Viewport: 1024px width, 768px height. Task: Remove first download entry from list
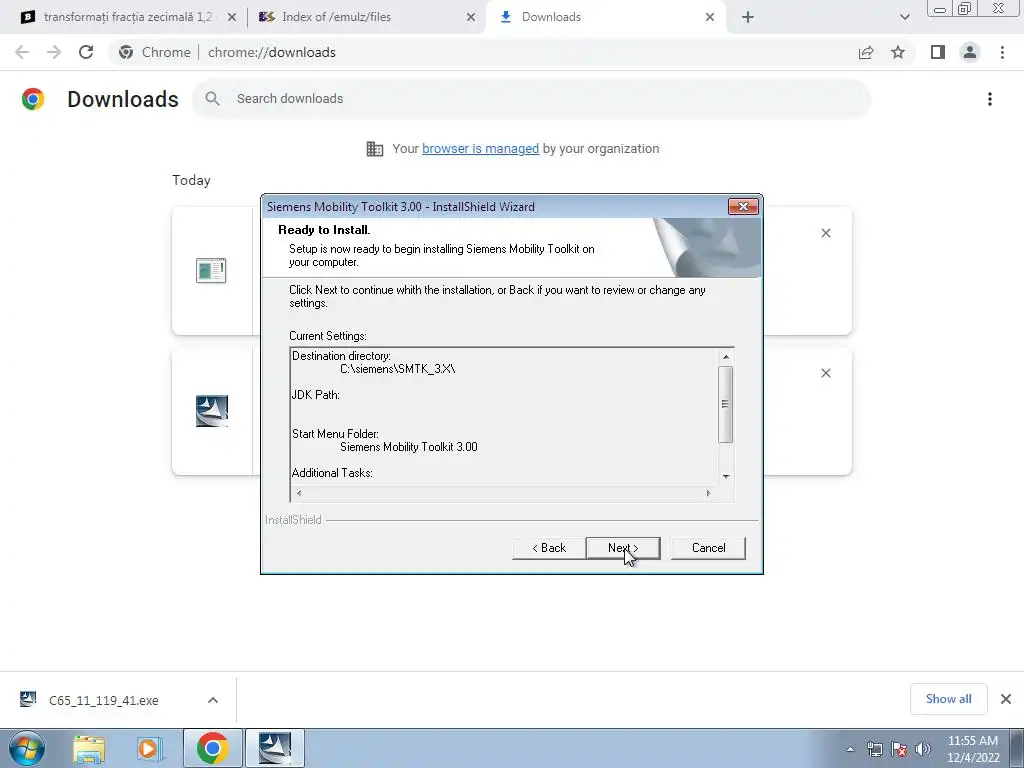(825, 233)
